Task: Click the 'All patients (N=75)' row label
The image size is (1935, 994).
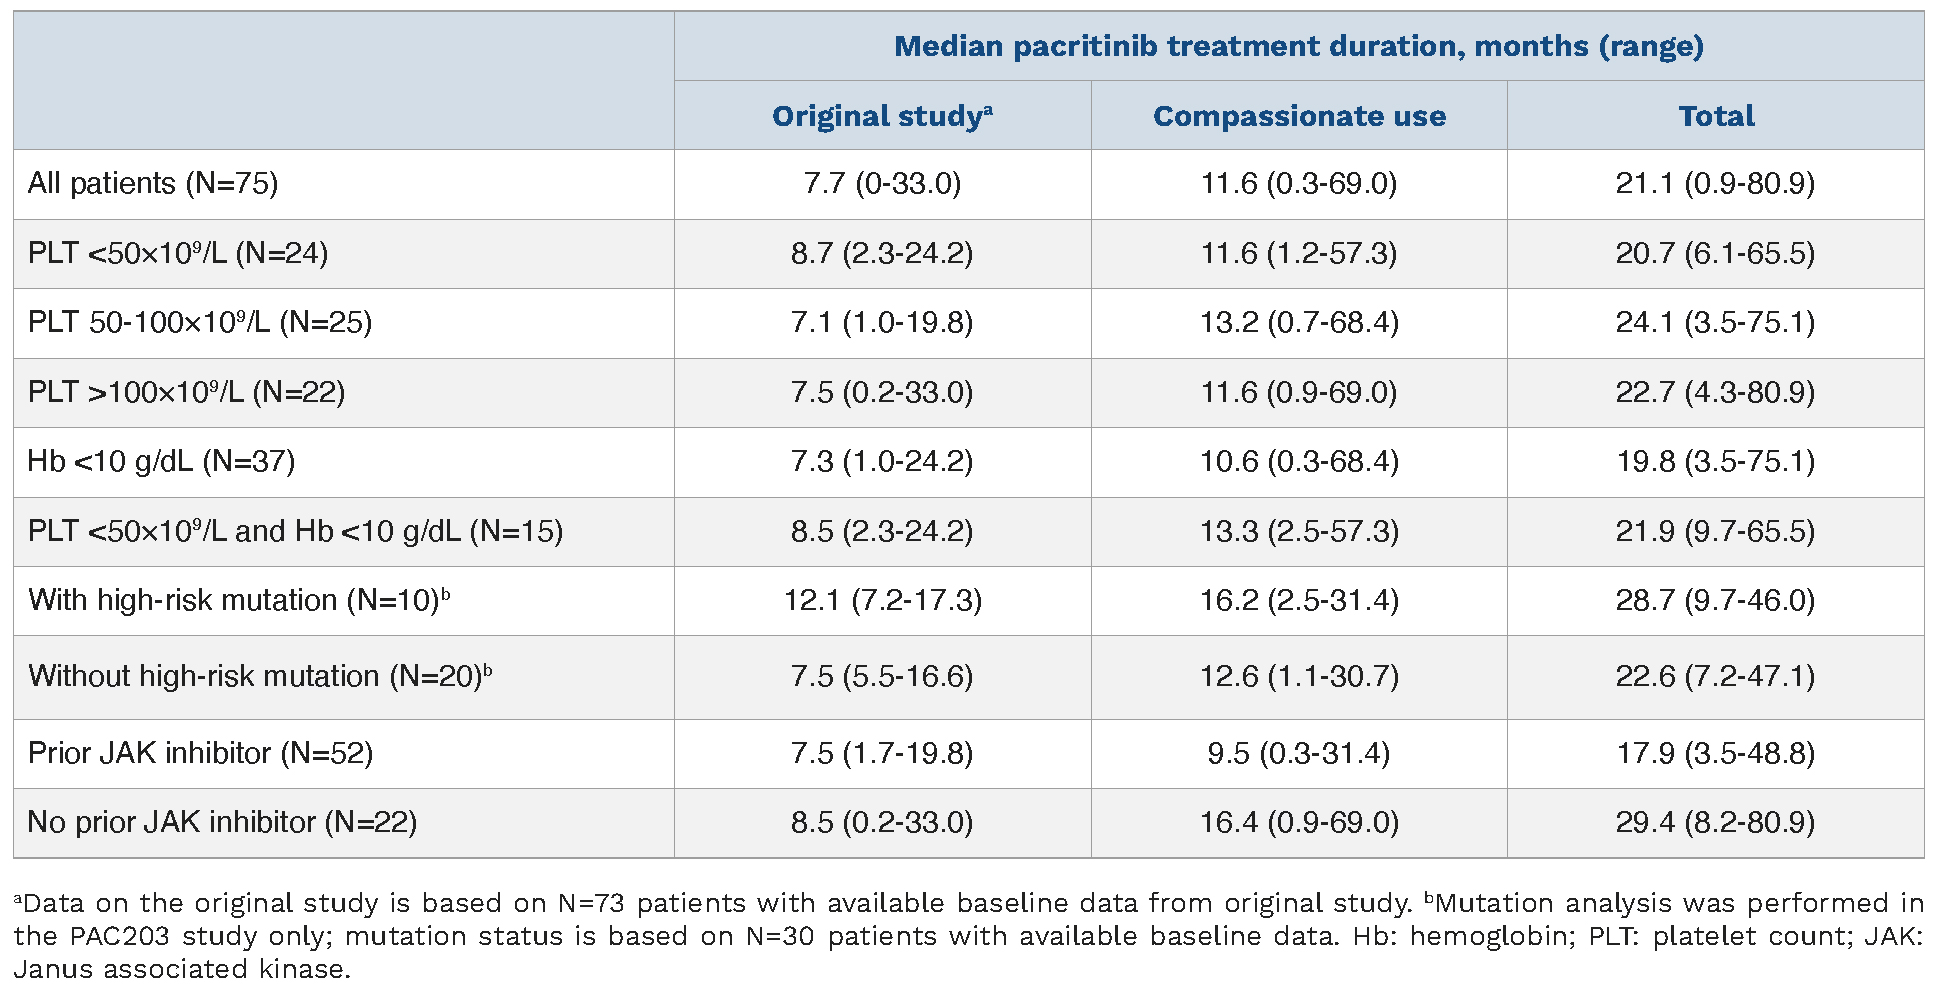Action: [x=153, y=184]
